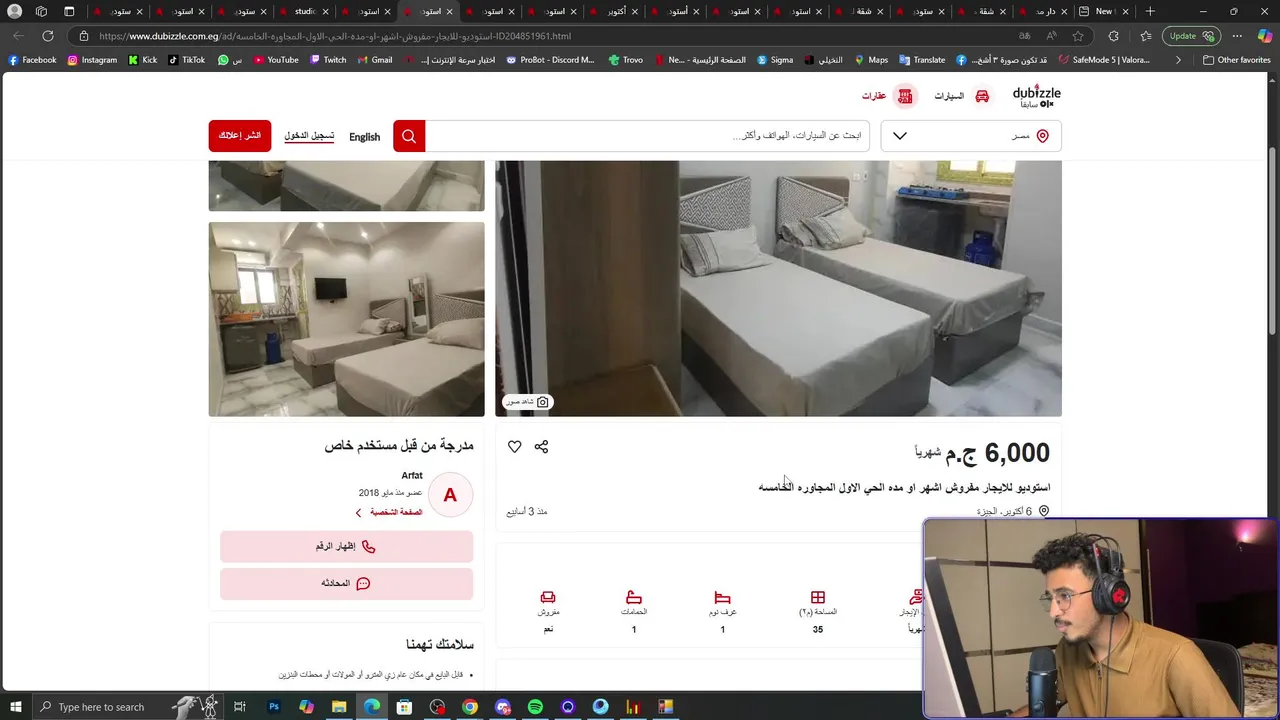Open the Facebook bookmark
This screenshot has width=1280, height=720.
click(x=32, y=60)
